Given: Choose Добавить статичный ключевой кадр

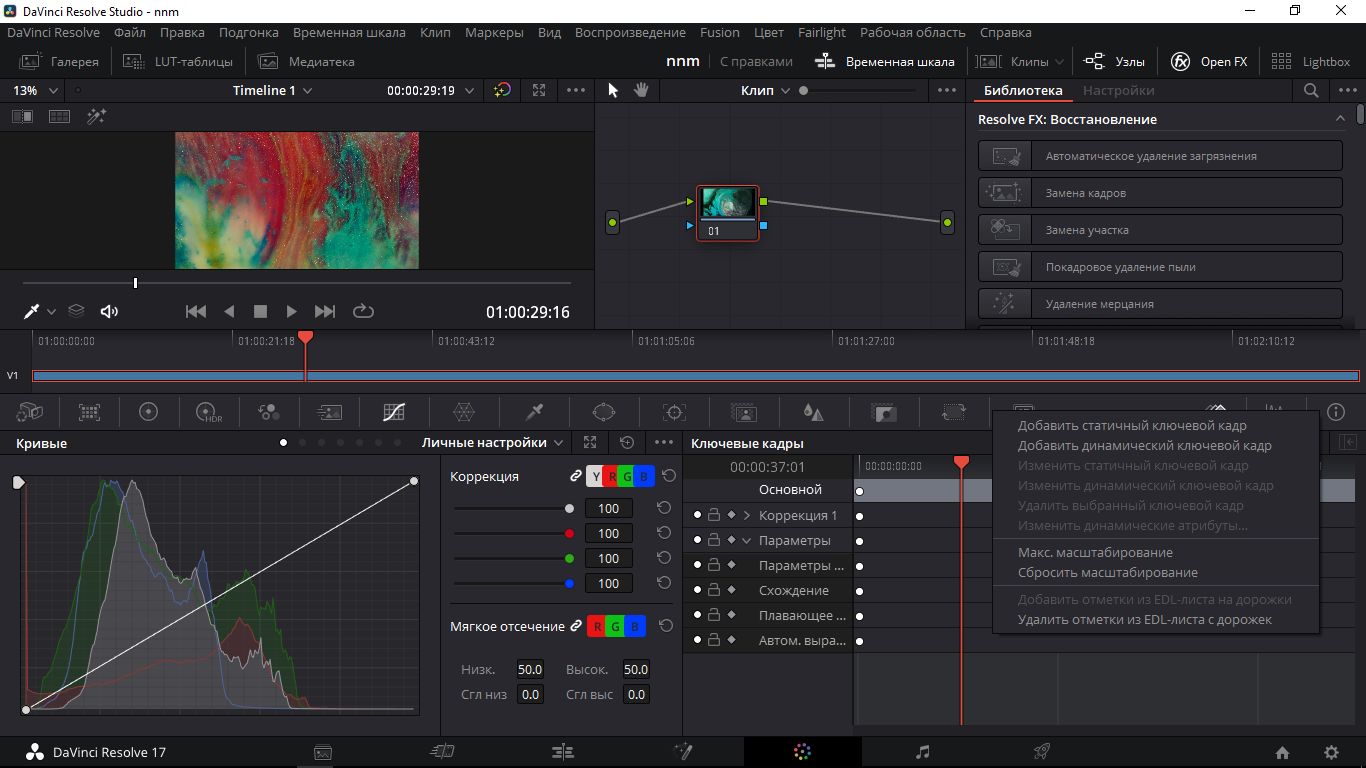Looking at the screenshot, I should pos(1132,426).
